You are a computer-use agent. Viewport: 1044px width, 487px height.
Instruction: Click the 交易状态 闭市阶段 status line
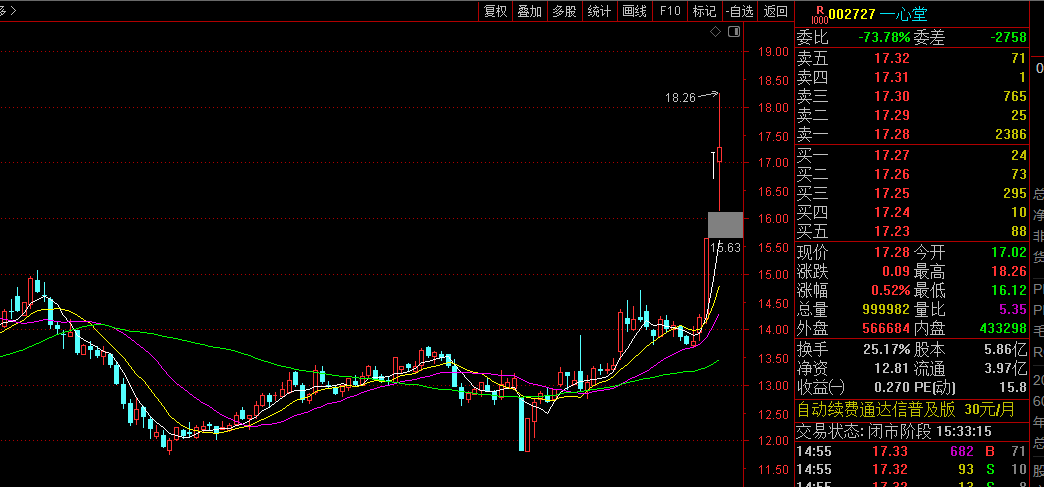pos(892,431)
